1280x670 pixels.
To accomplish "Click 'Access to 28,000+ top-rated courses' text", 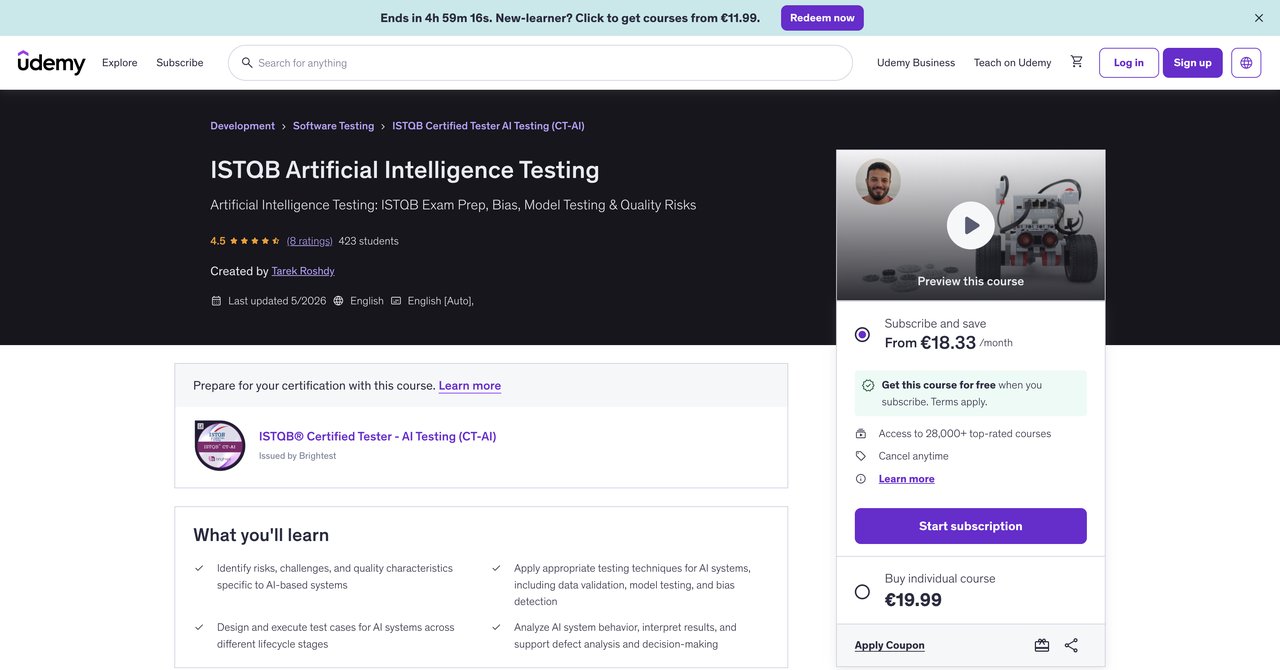I will click(965, 434).
